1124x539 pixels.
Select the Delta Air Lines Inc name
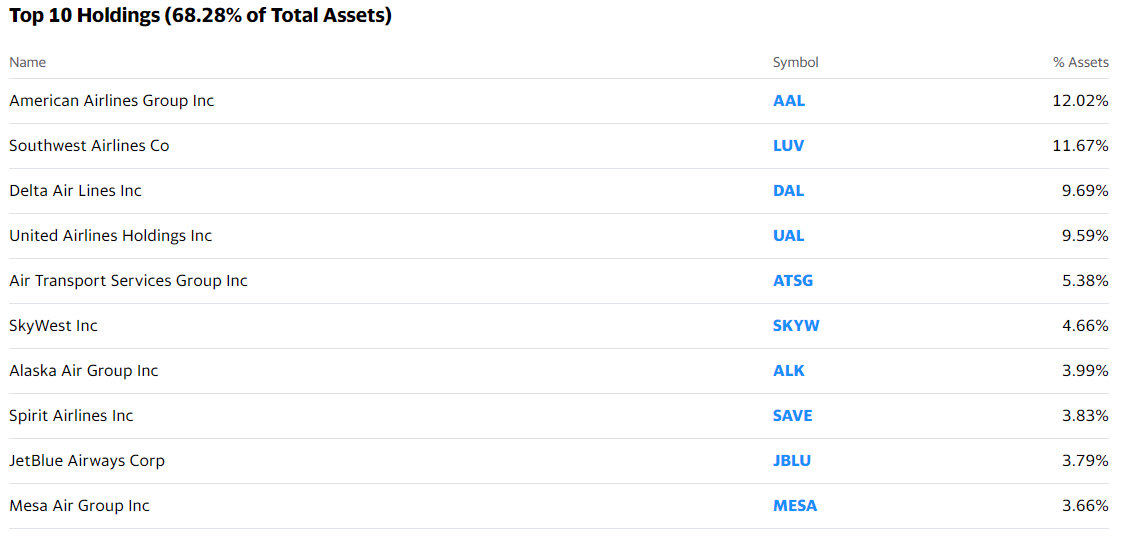pyautogui.click(x=75, y=191)
